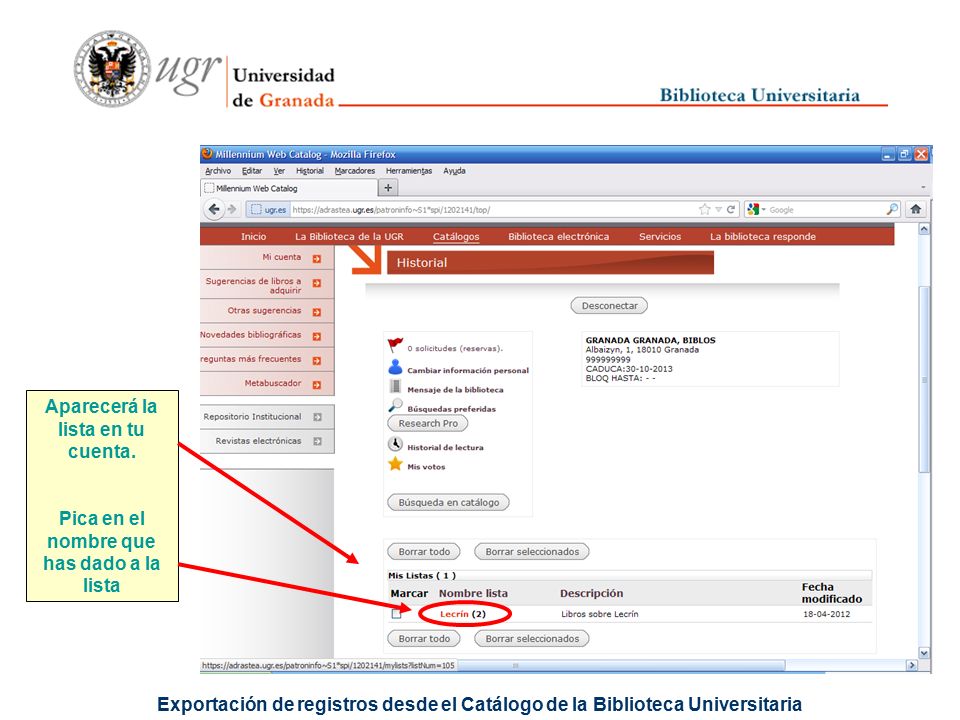
Task: Click the clock icon for Historial de lectura
Action: [x=396, y=444]
